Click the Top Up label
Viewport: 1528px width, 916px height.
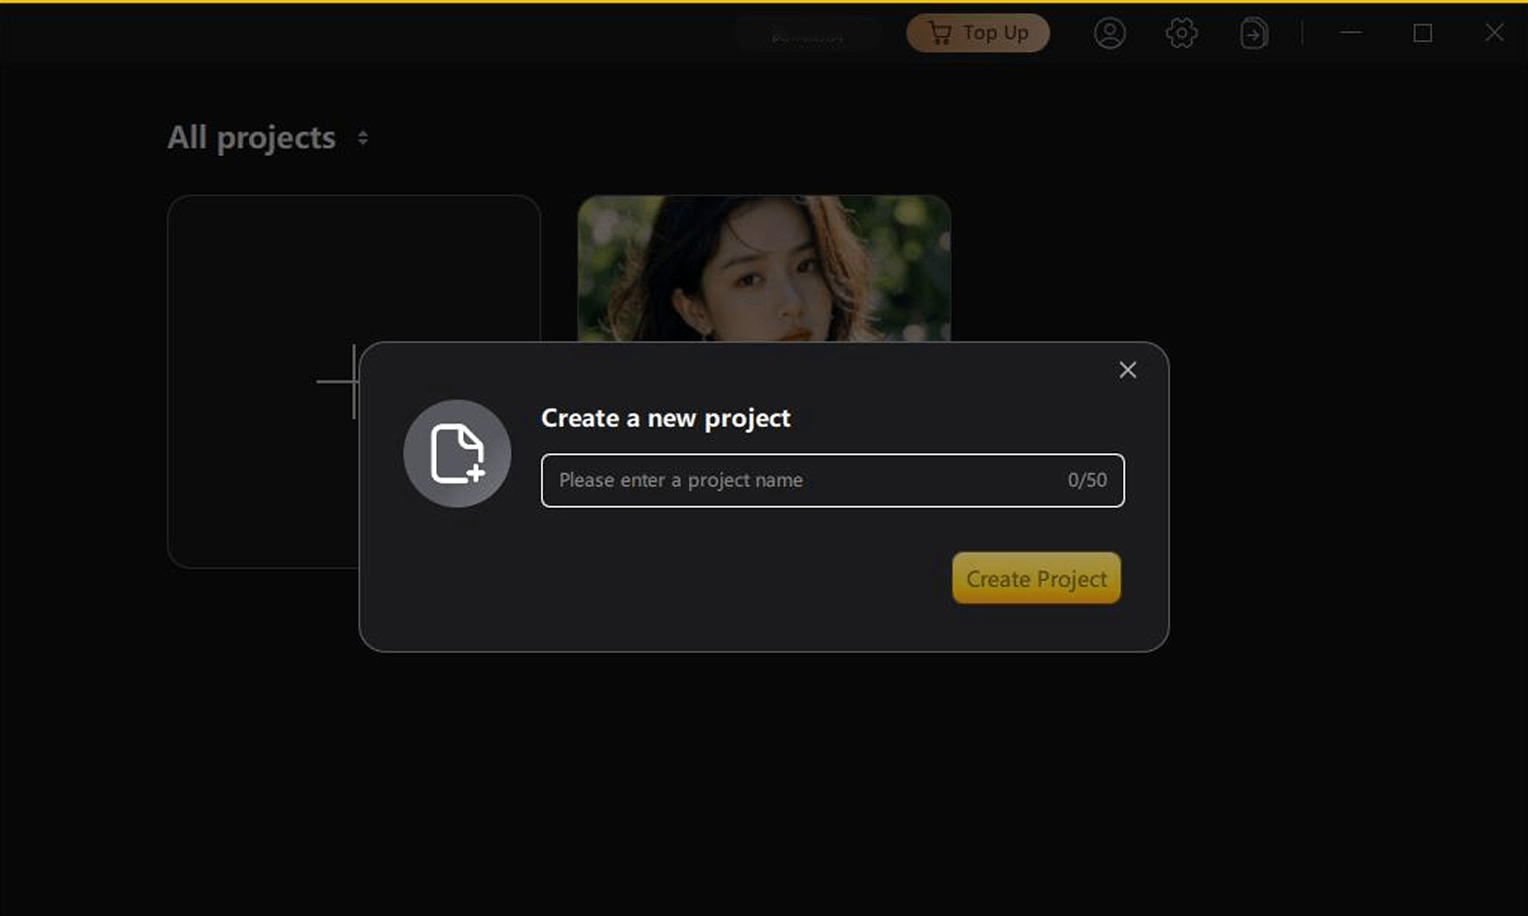pos(995,33)
